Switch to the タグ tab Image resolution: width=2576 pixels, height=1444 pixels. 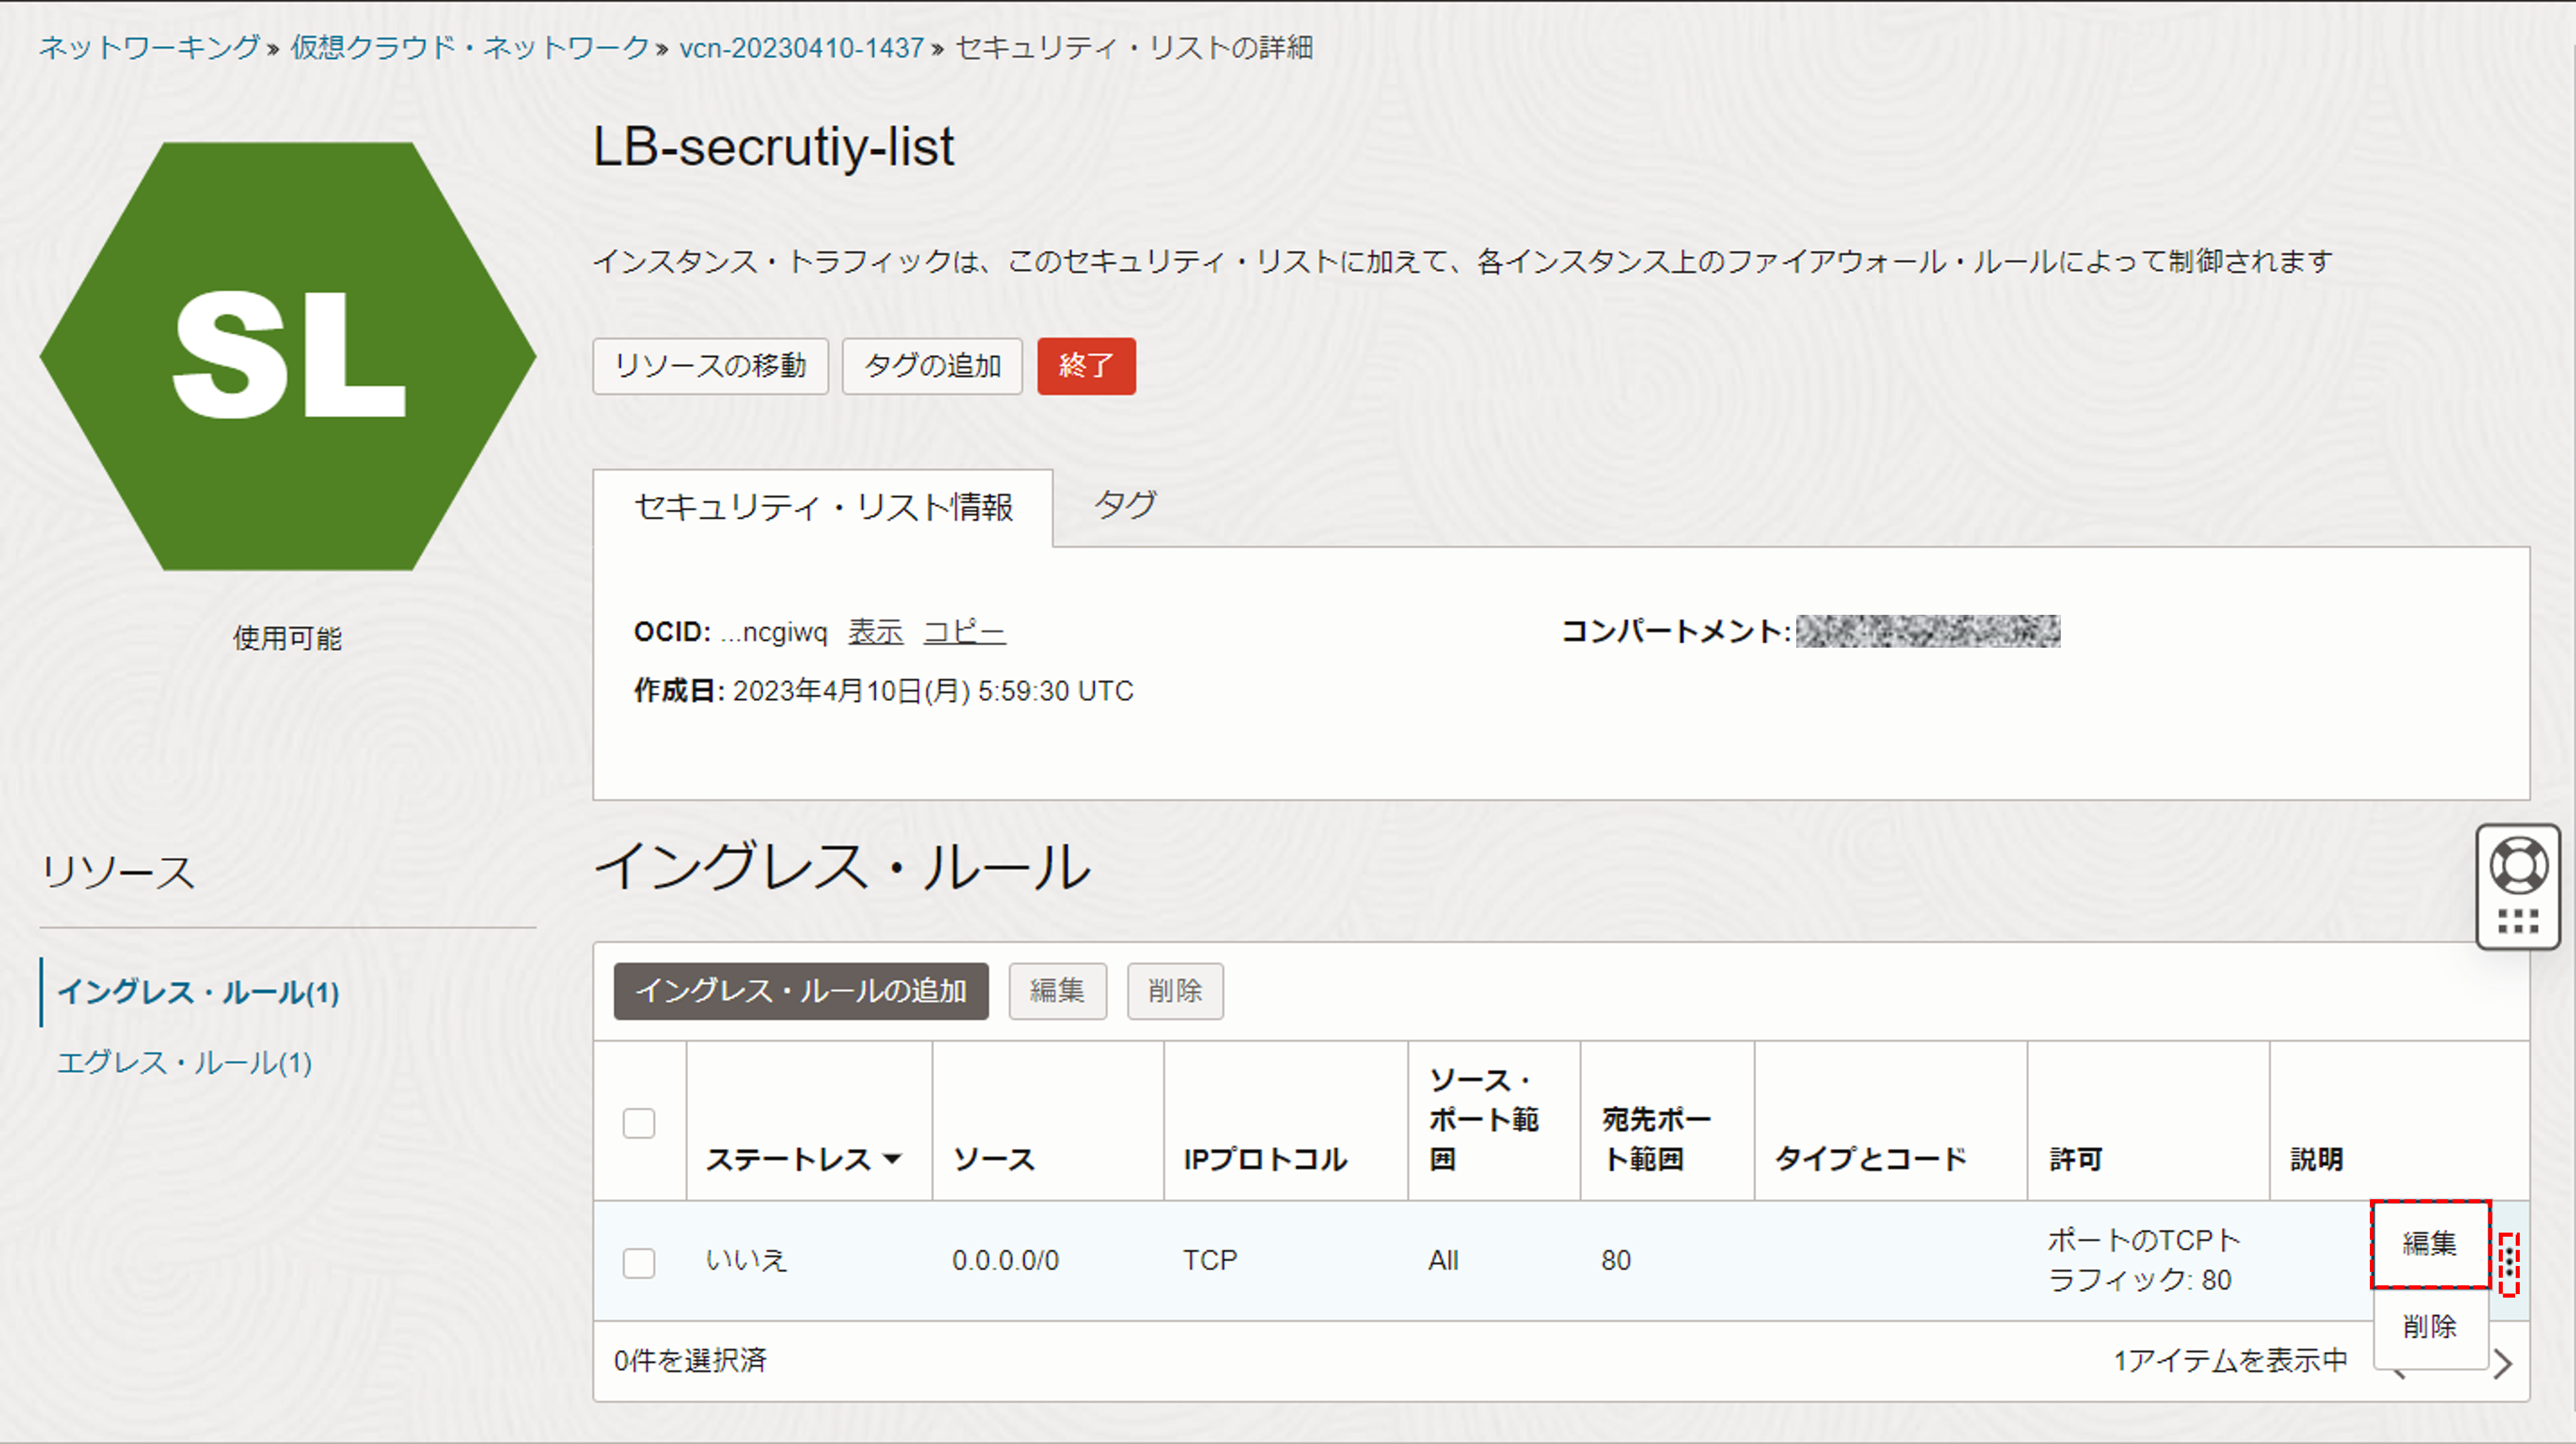1125,506
